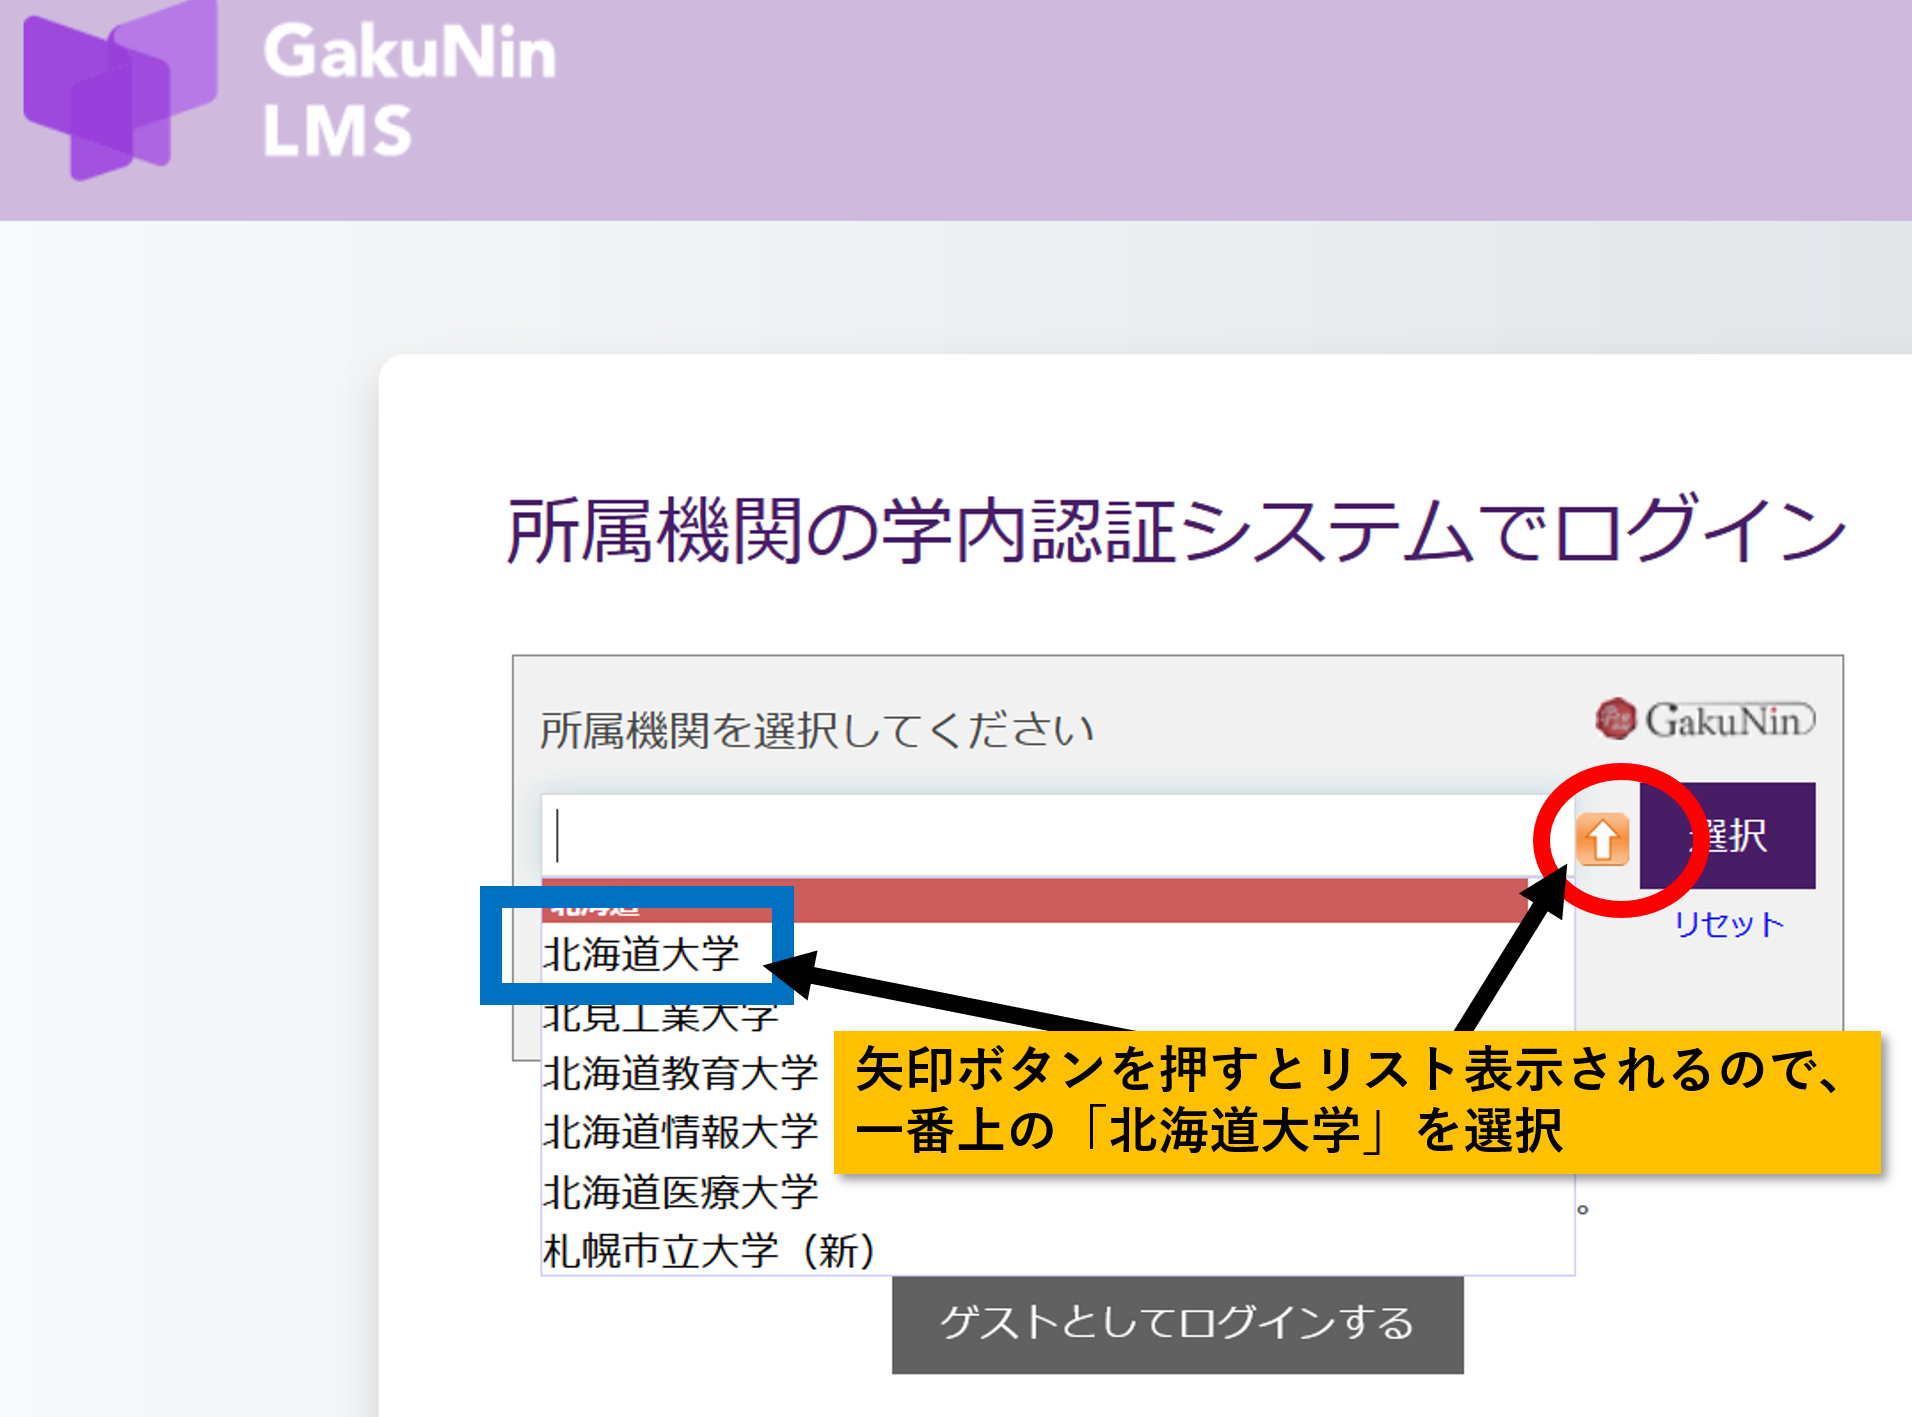Image resolution: width=1912 pixels, height=1417 pixels.
Task: Select 北海道大学 from the list
Action: tap(640, 953)
